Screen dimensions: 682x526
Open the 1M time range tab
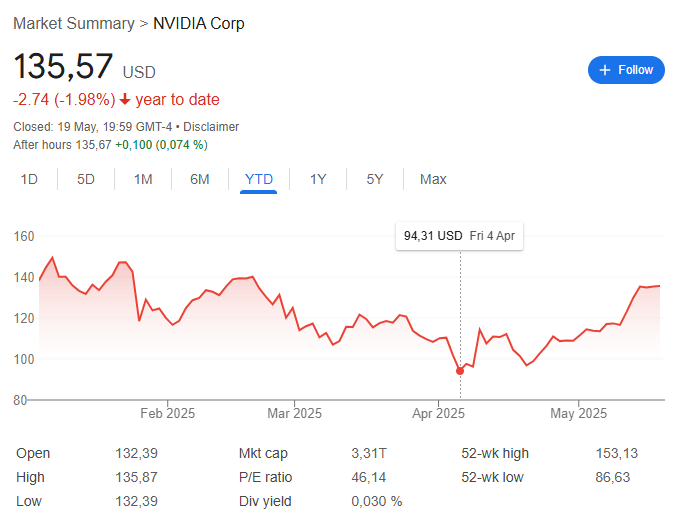pyautogui.click(x=143, y=179)
